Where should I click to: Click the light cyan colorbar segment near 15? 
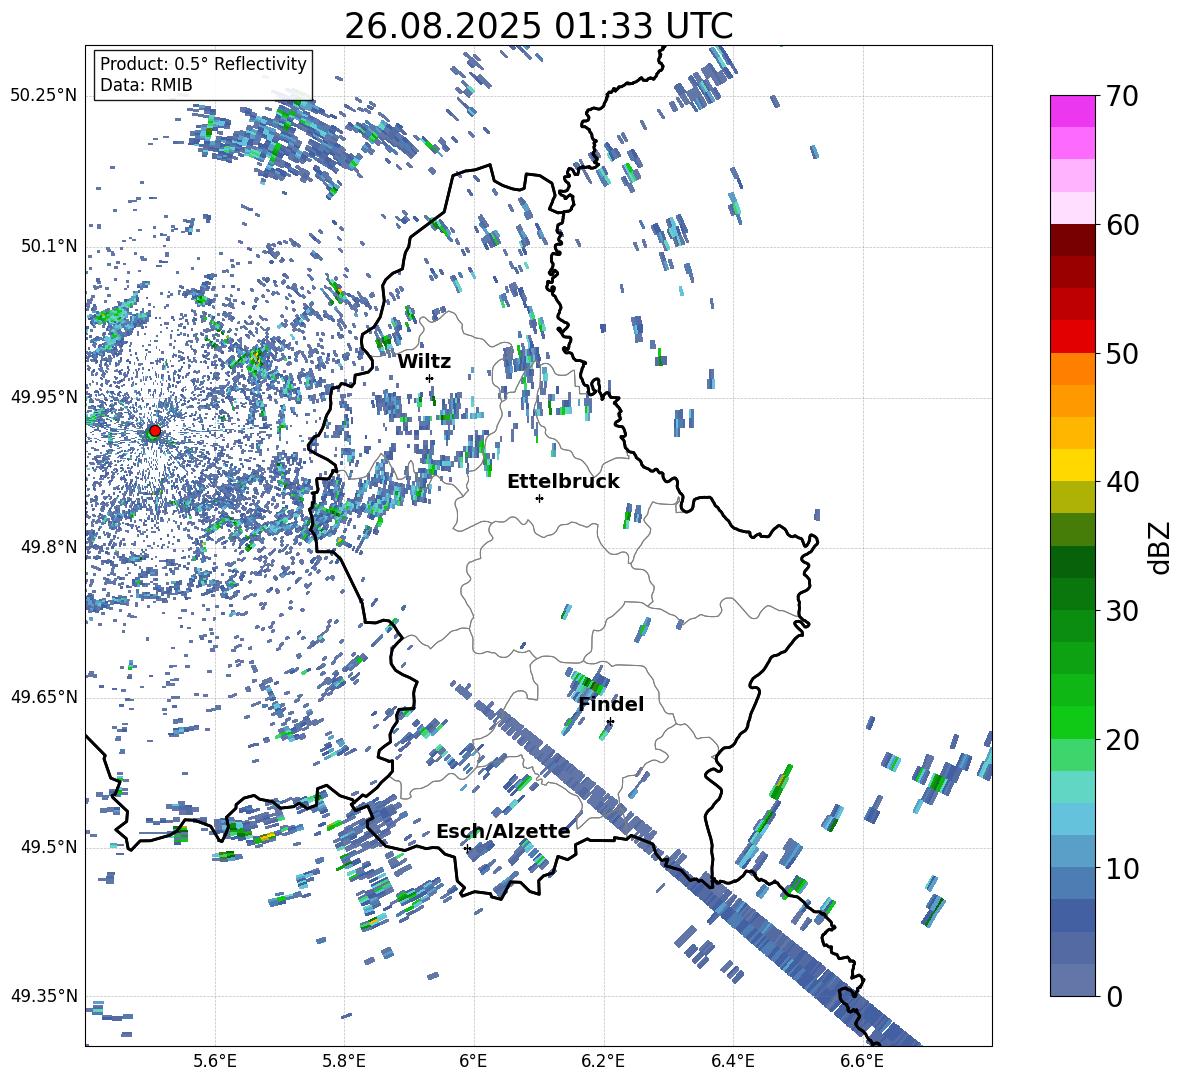point(1073,787)
